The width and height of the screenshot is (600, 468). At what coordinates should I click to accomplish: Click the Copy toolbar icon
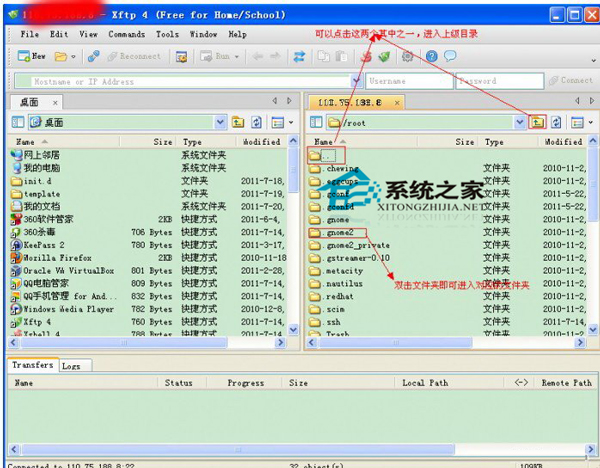coord(323,57)
